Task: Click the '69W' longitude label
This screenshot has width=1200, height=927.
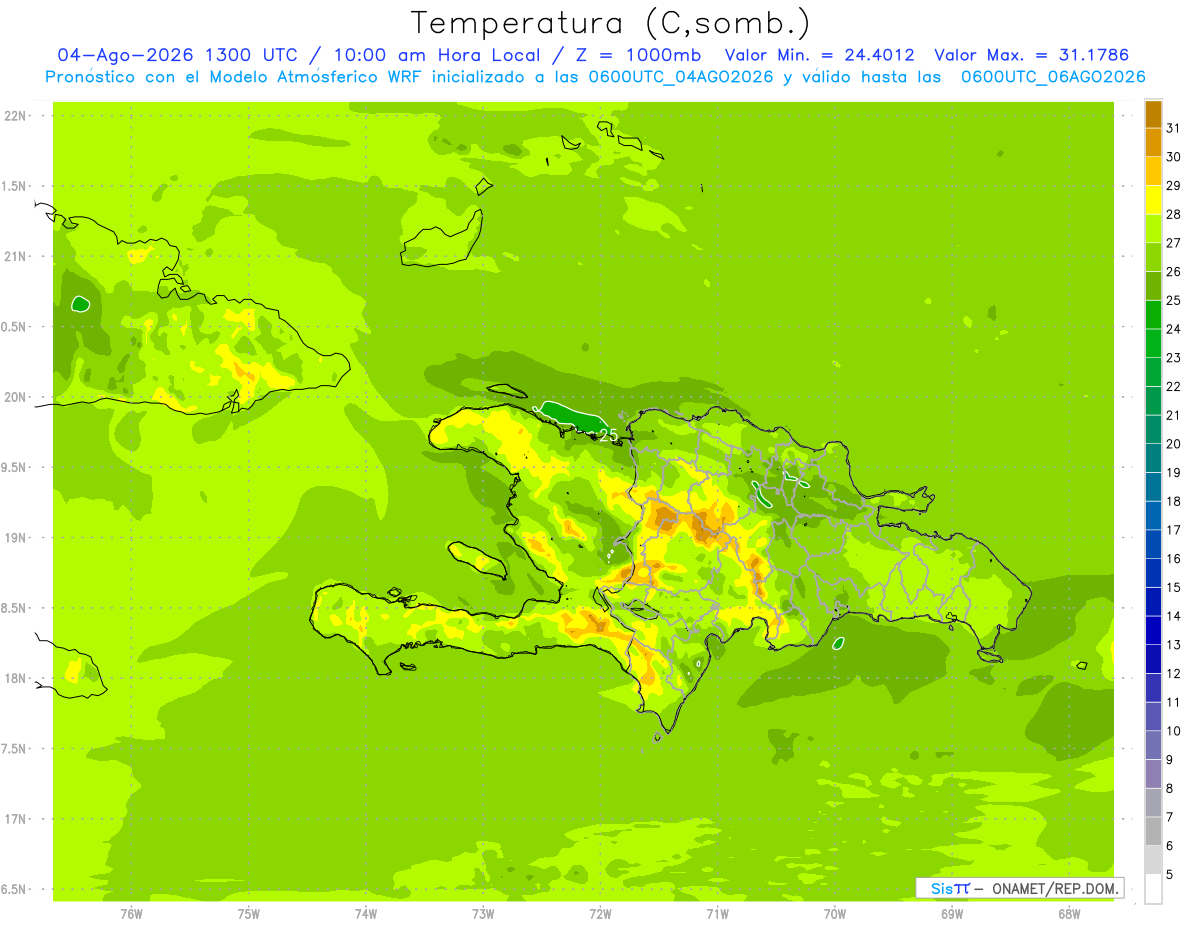Action: pyautogui.click(x=952, y=914)
